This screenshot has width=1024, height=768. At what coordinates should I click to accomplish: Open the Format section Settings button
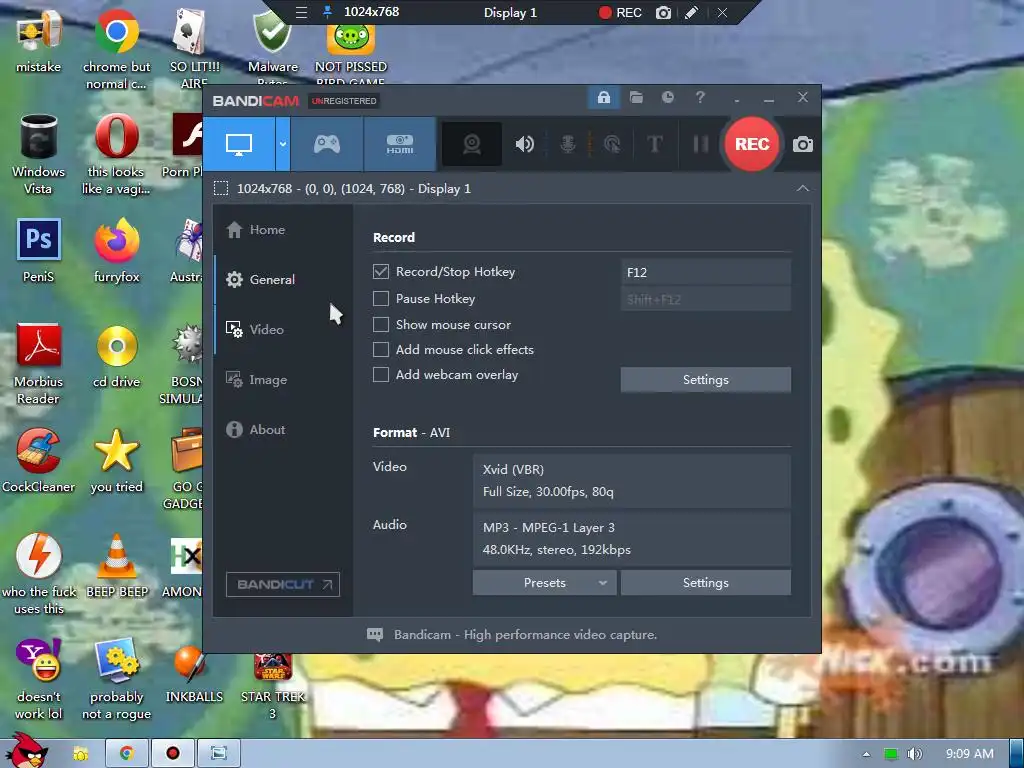705,583
